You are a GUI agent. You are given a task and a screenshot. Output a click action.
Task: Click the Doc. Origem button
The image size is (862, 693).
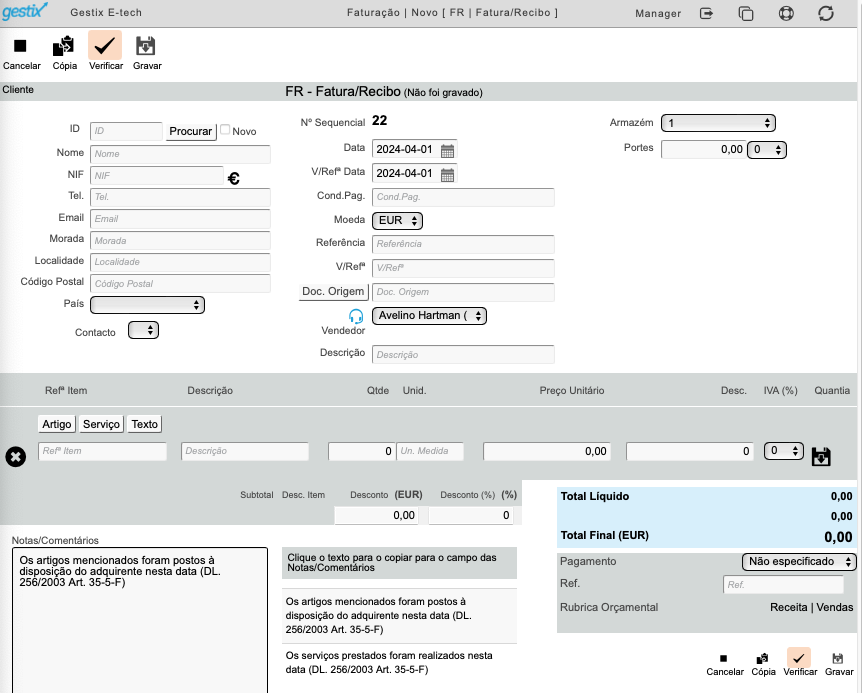tap(333, 292)
